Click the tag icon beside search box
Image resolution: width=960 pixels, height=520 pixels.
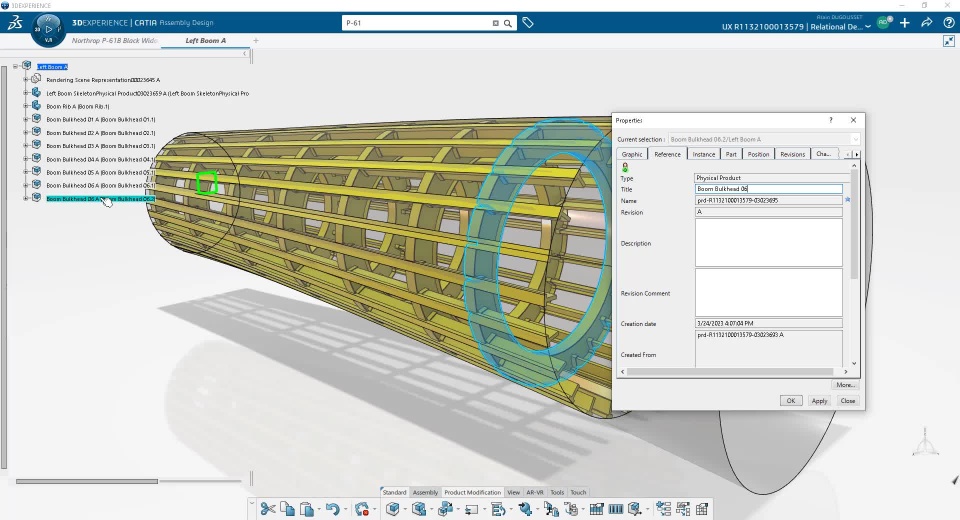(528, 23)
